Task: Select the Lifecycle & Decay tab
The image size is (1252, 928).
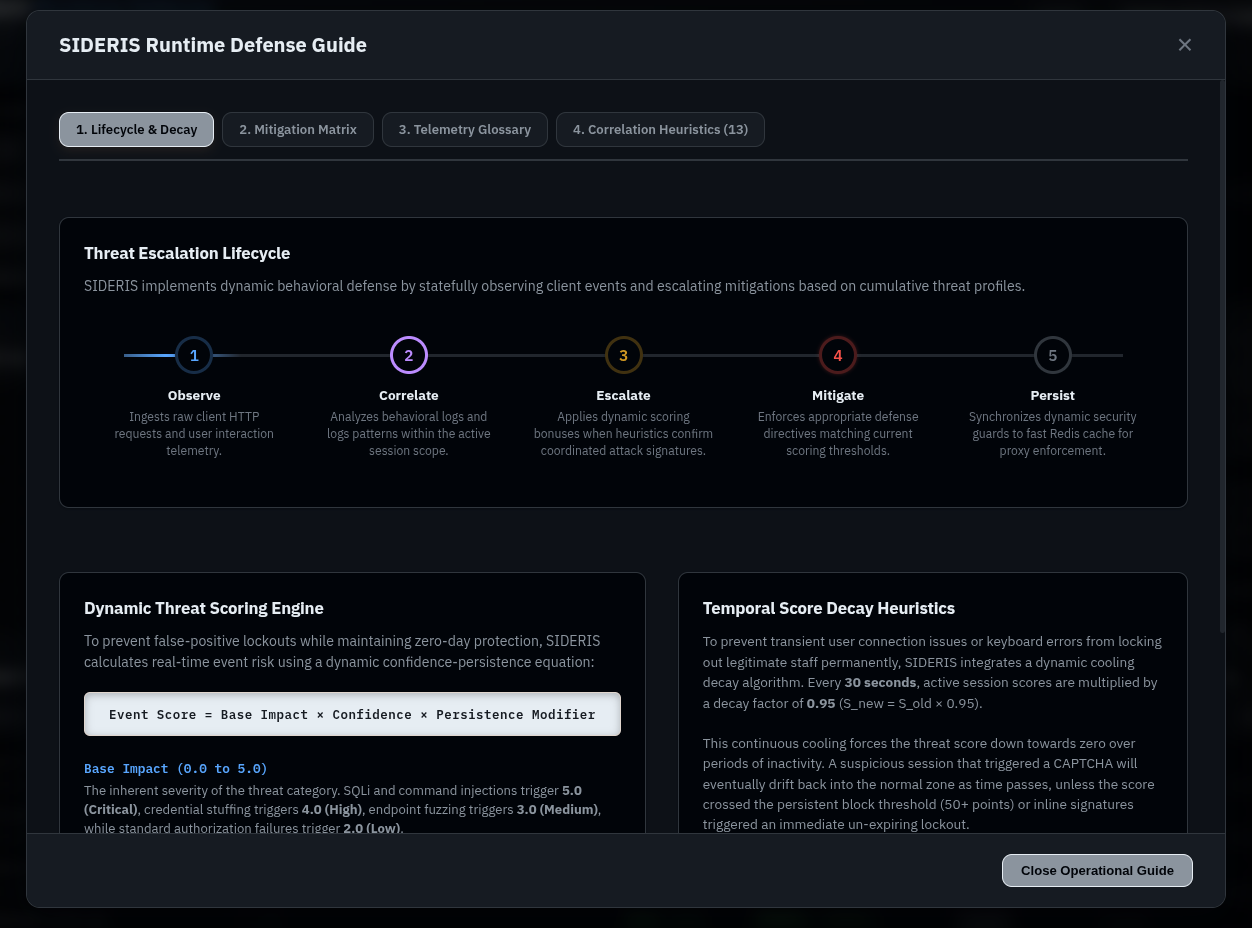Action: click(137, 129)
